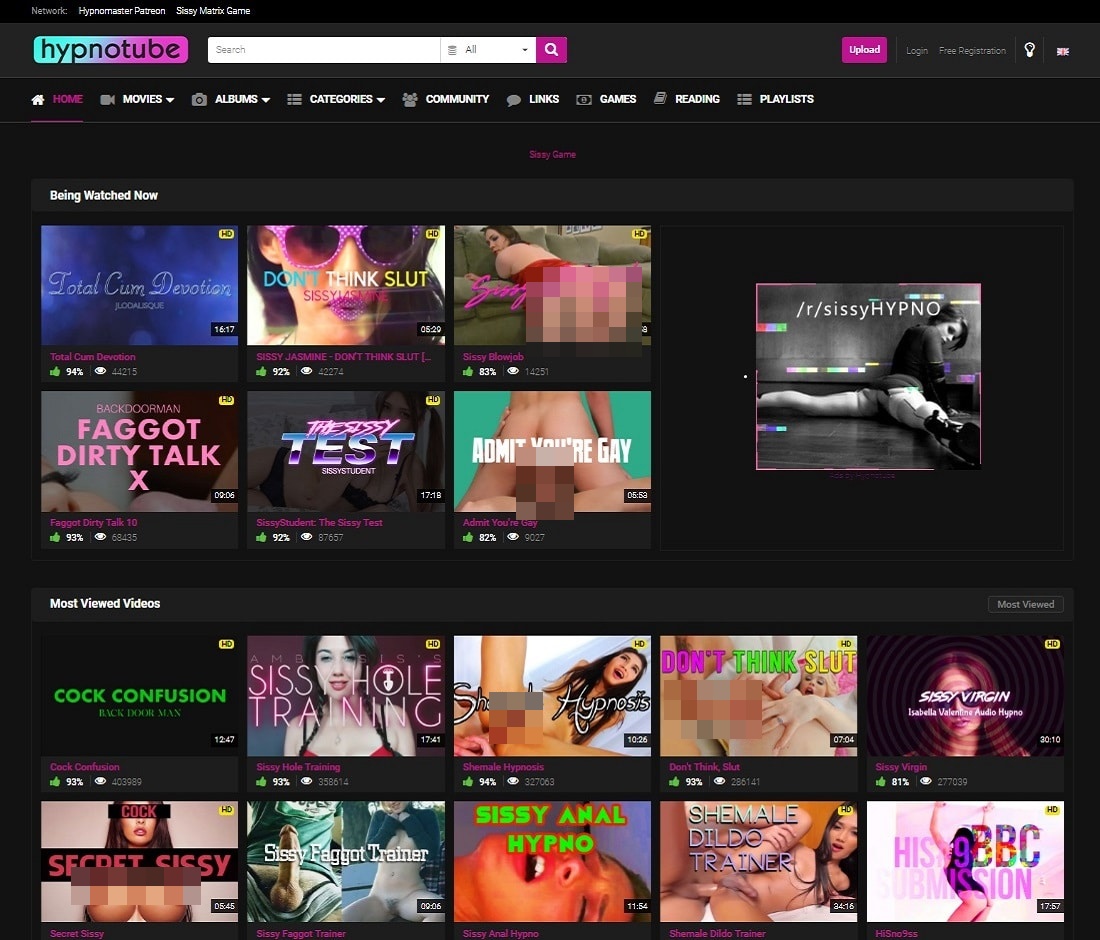1100x940 pixels.
Task: Click the Playlists list icon
Action: click(x=744, y=100)
